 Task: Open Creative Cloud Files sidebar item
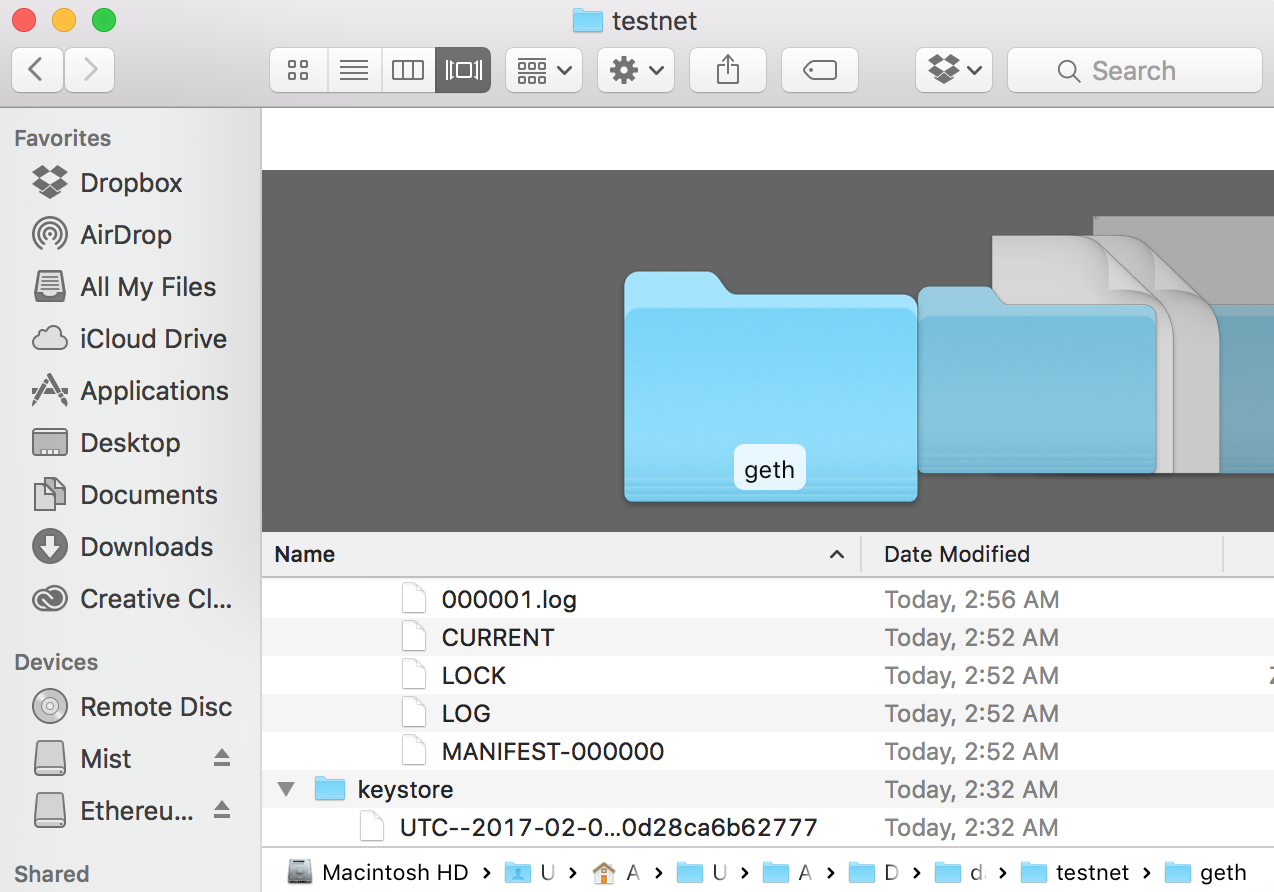pyautogui.click(x=130, y=599)
